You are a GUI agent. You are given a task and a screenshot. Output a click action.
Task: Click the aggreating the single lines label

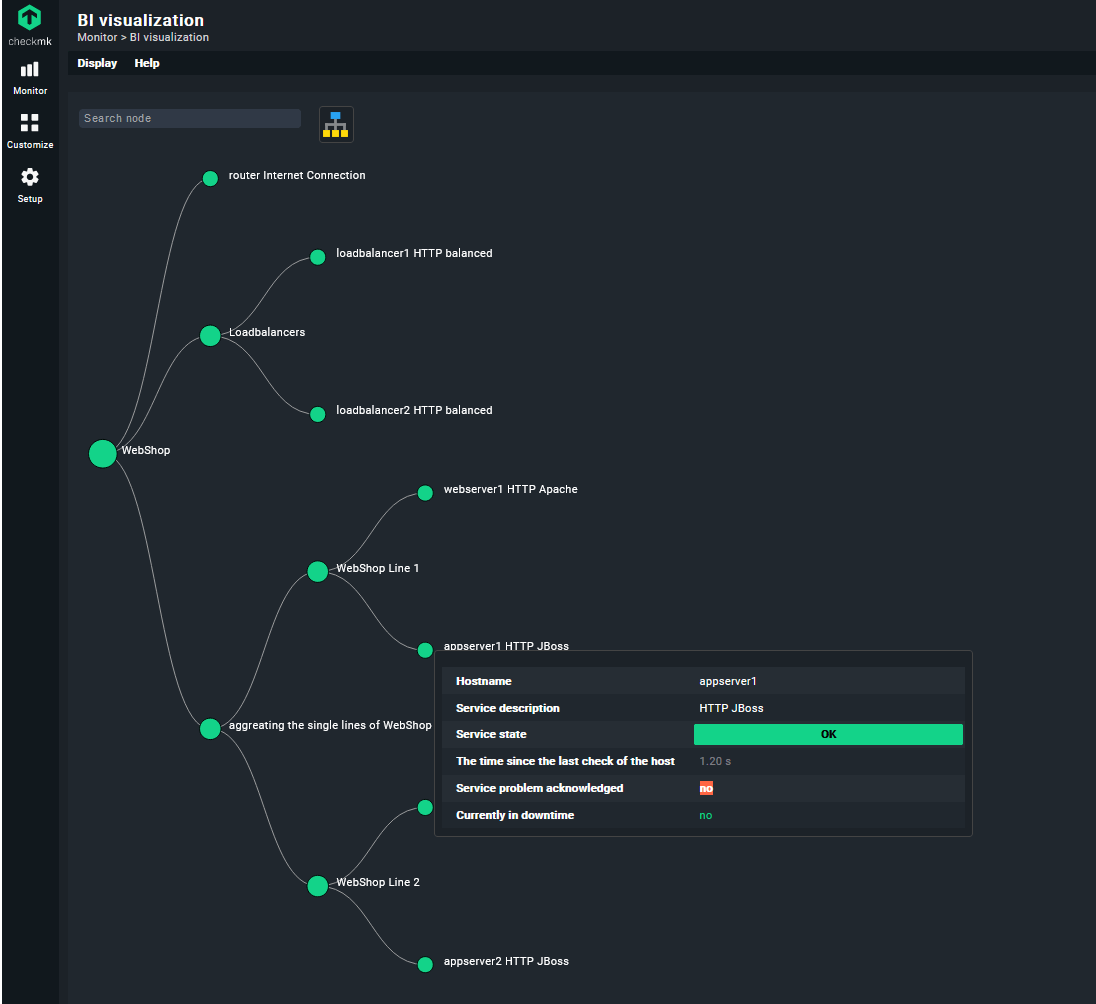click(331, 726)
